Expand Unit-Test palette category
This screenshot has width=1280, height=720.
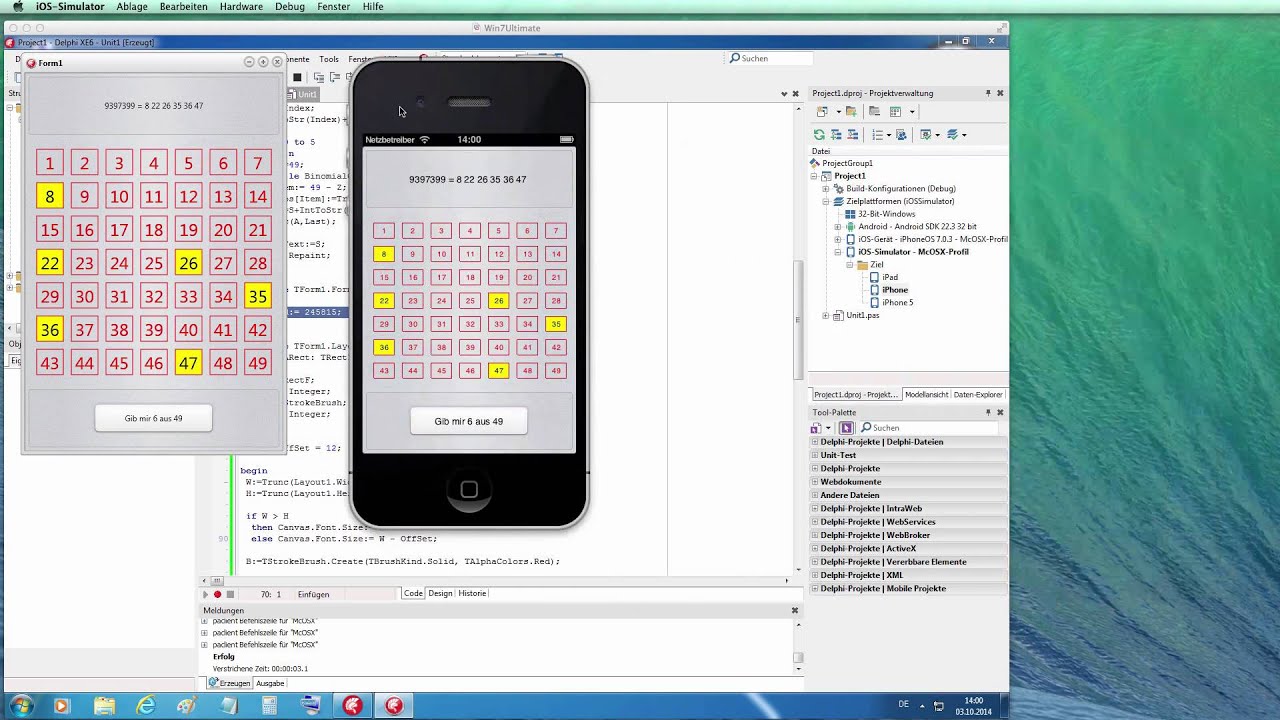tap(814, 455)
